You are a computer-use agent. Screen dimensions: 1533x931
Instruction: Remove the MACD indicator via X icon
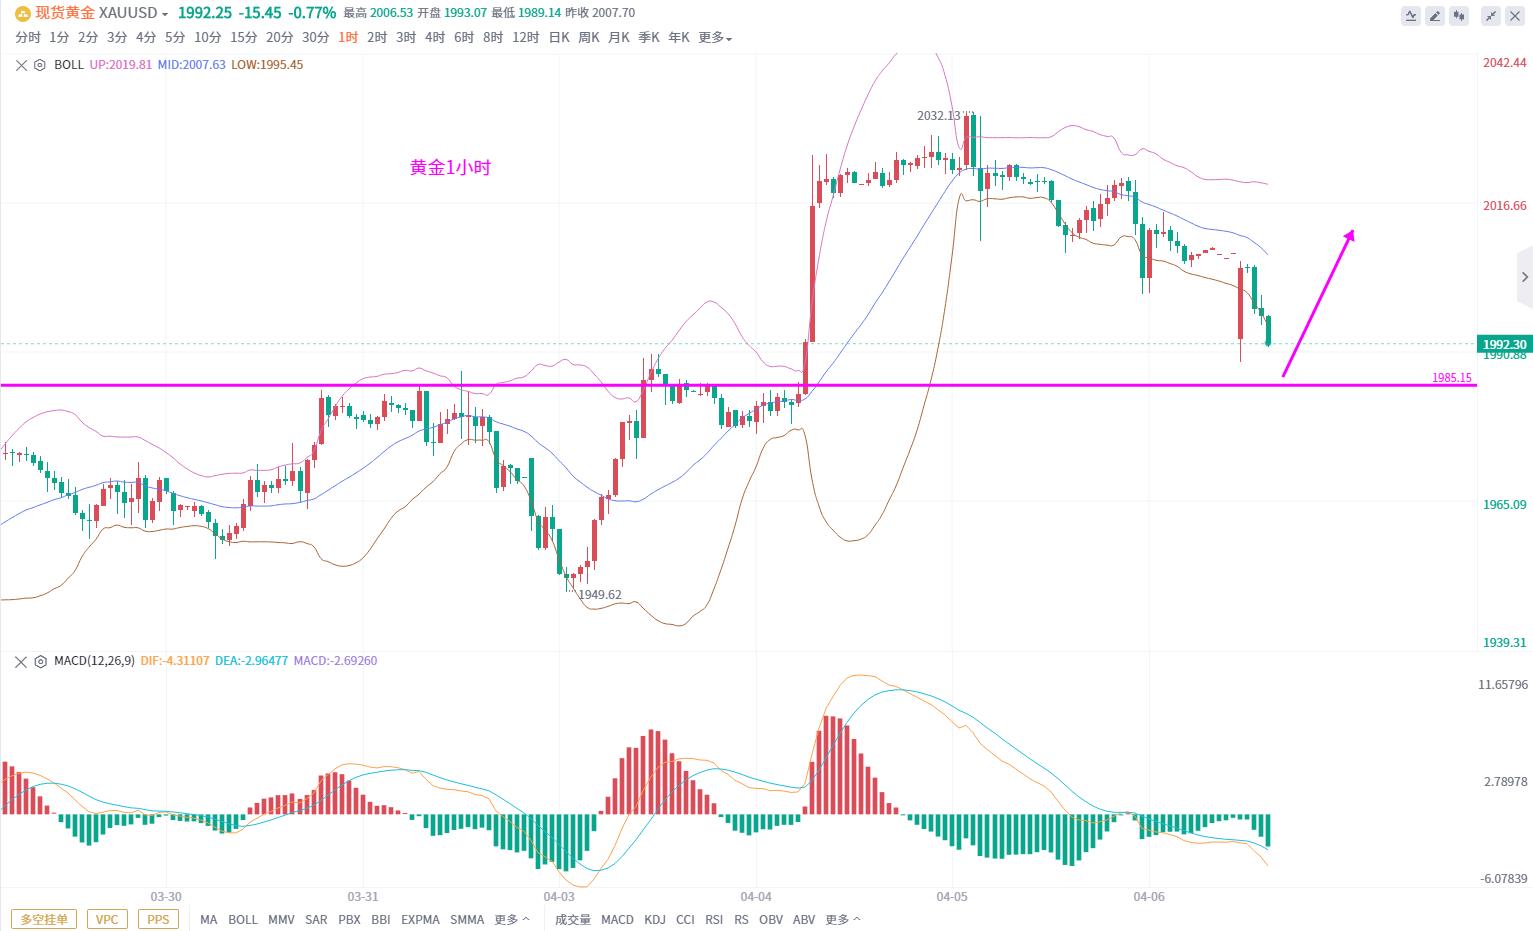click(21, 661)
